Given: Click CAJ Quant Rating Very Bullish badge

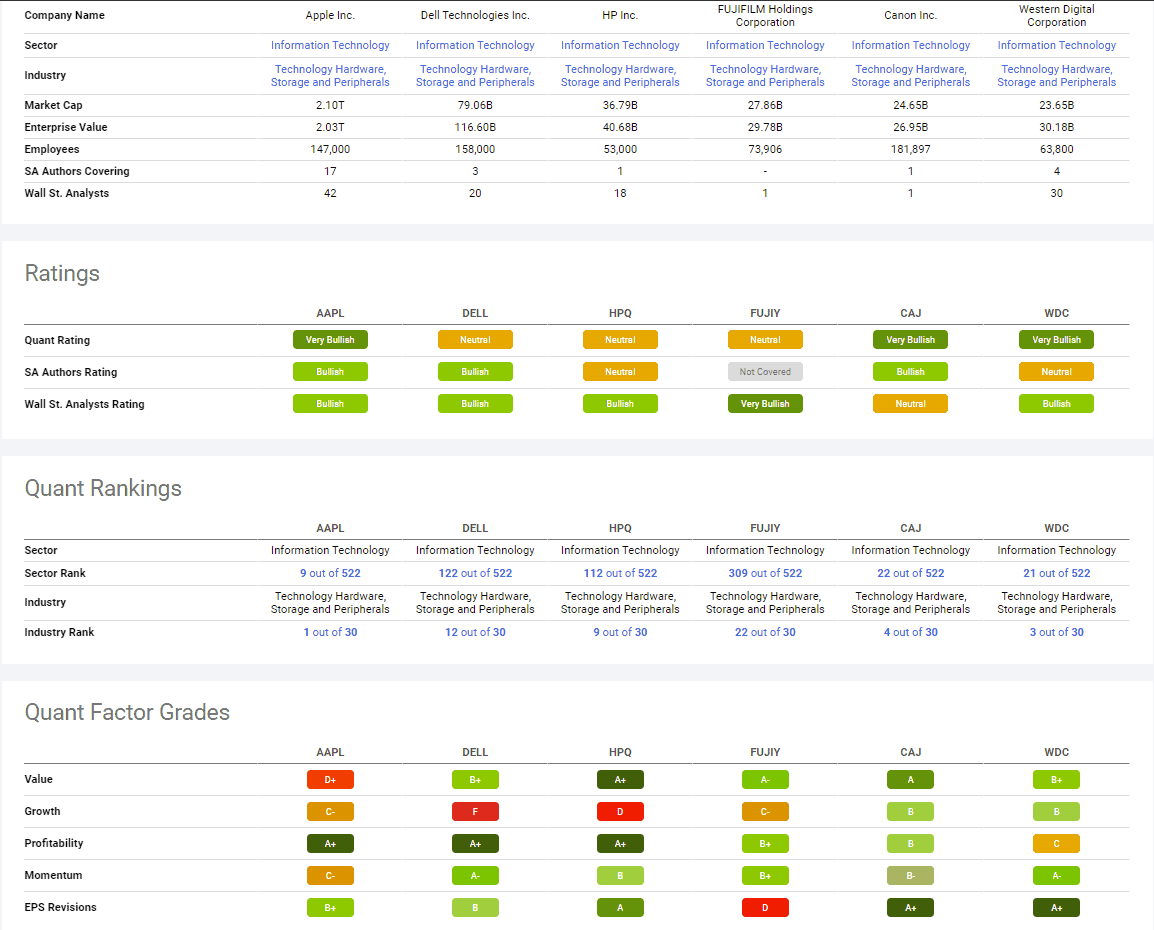Looking at the screenshot, I should tap(910, 340).
